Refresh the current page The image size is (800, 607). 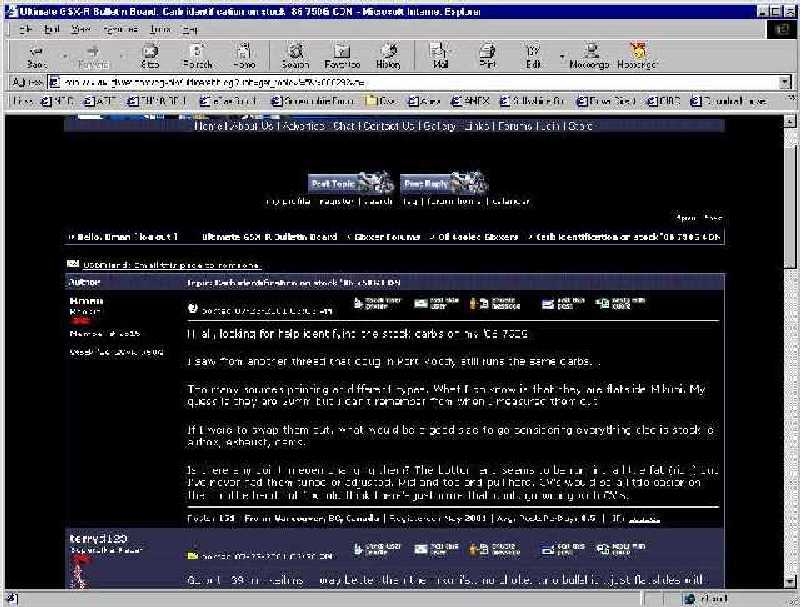[197, 56]
